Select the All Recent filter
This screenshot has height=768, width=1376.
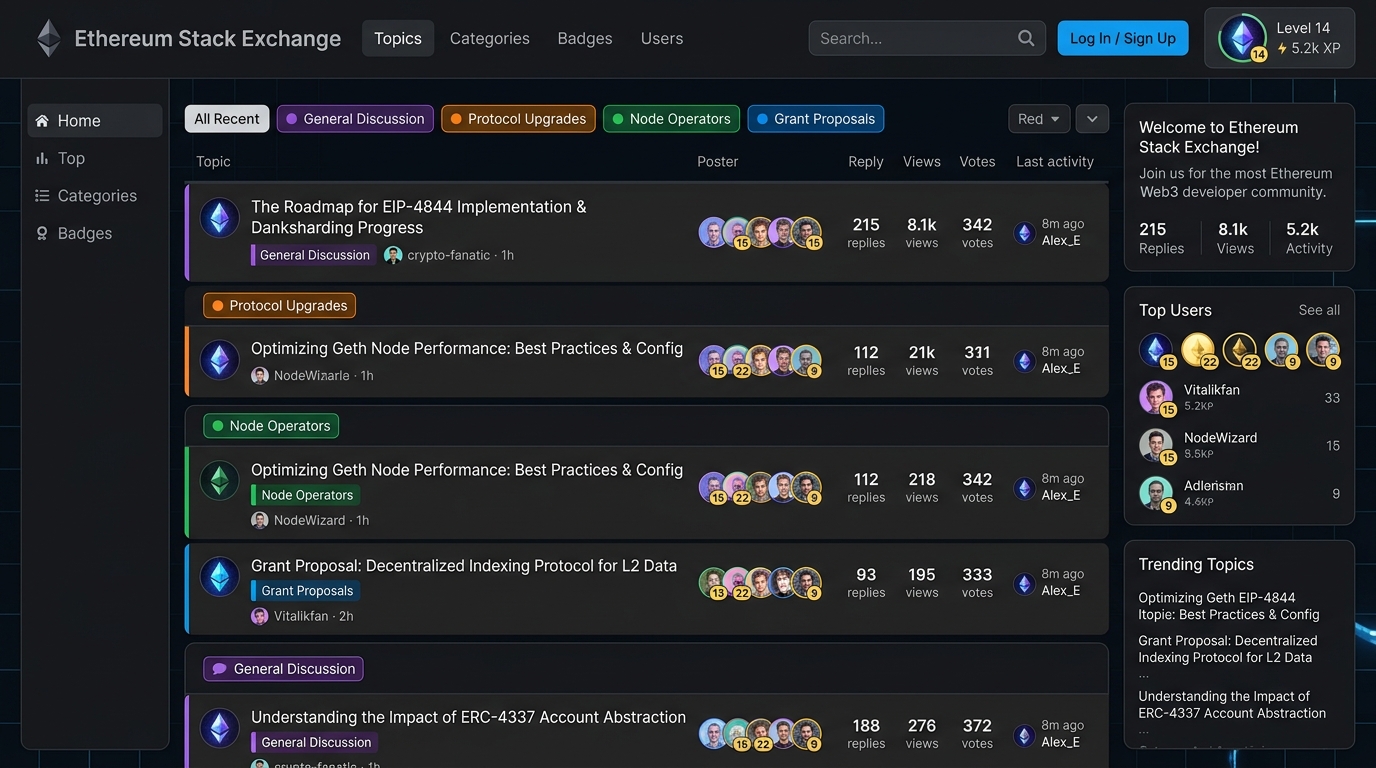pyautogui.click(x=227, y=119)
